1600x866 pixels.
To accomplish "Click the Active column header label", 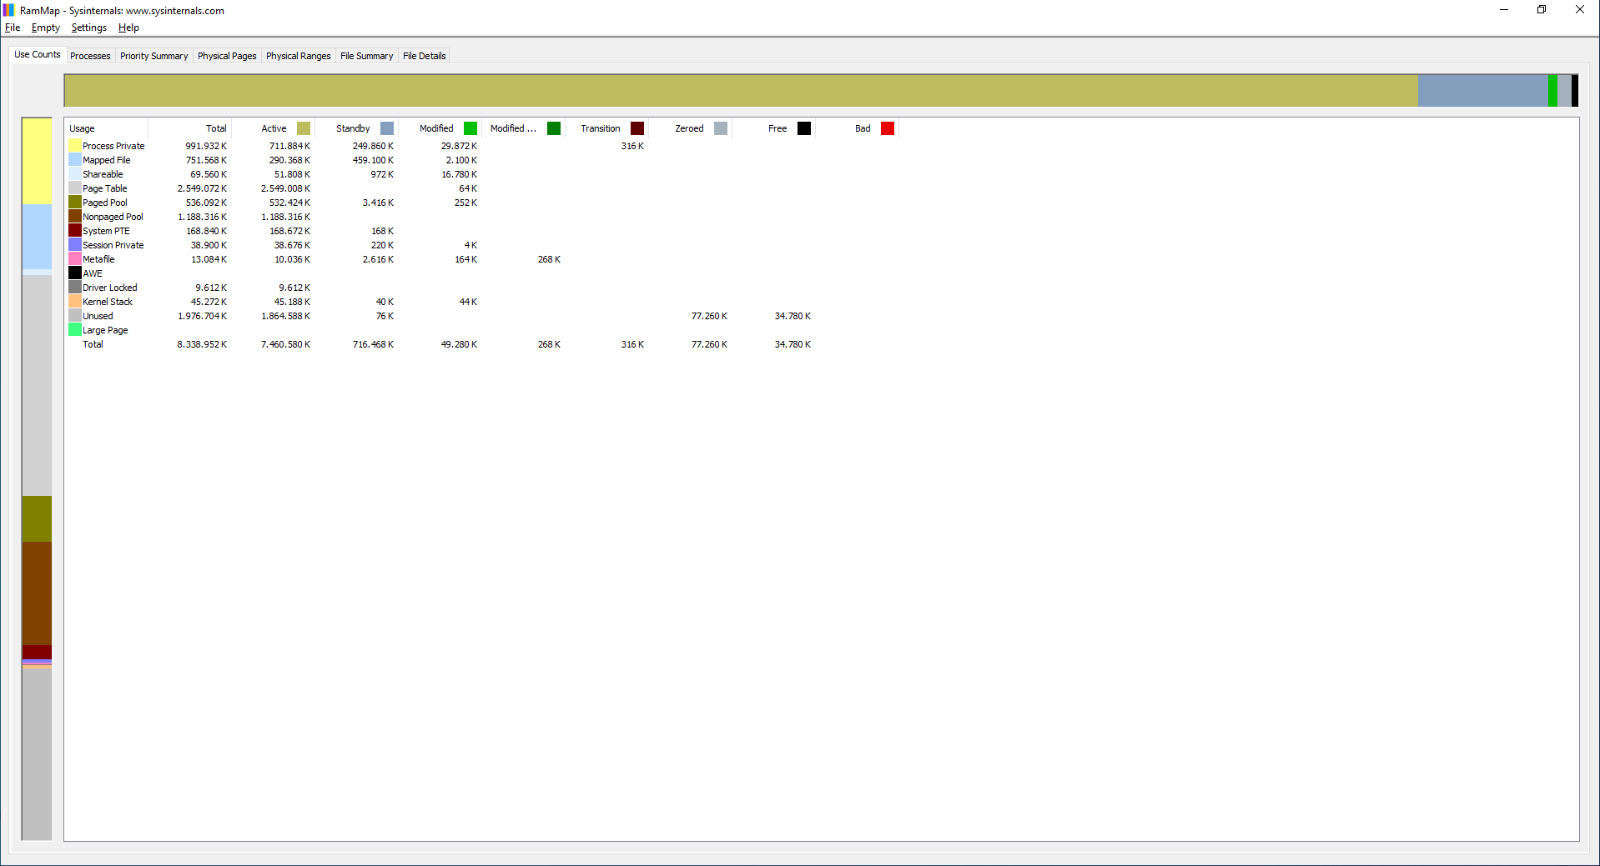I will (274, 128).
